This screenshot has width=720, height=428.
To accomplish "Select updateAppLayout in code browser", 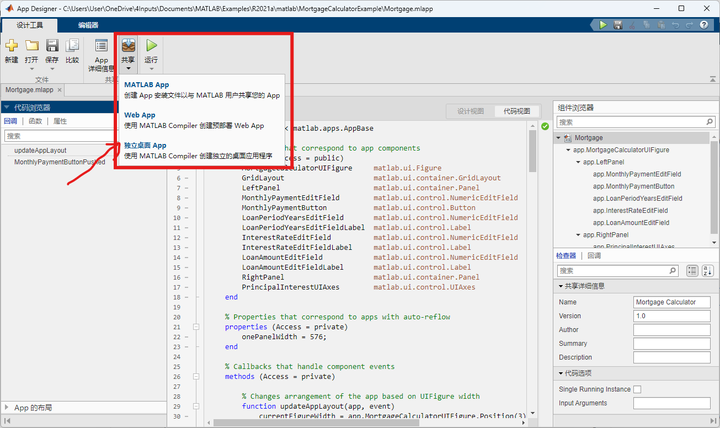I will tap(41, 150).
